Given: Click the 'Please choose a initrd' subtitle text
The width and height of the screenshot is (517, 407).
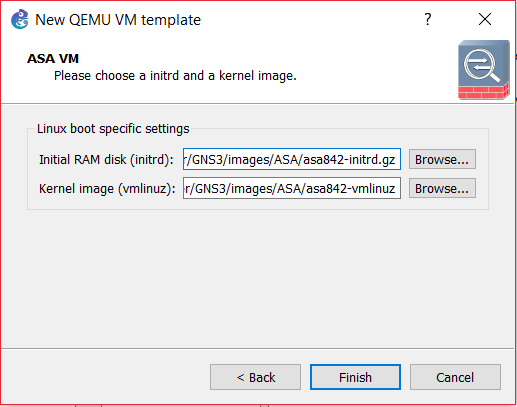Looking at the screenshot, I should click(x=175, y=76).
